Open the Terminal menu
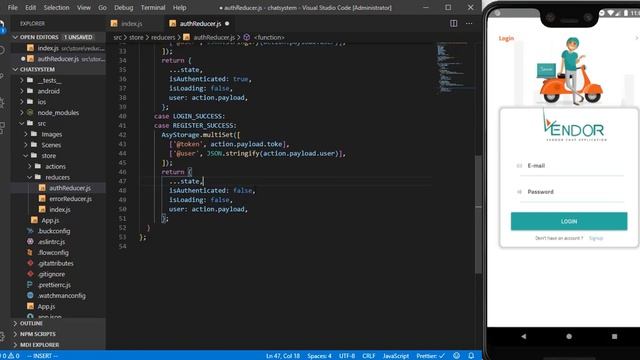The width and height of the screenshot is (640, 360). 153,7
